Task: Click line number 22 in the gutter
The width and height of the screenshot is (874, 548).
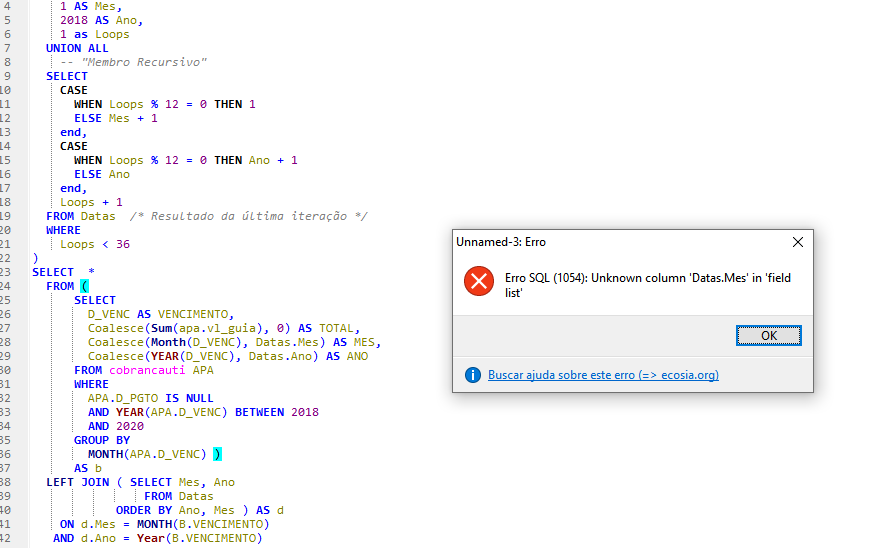Action: pos(6,258)
